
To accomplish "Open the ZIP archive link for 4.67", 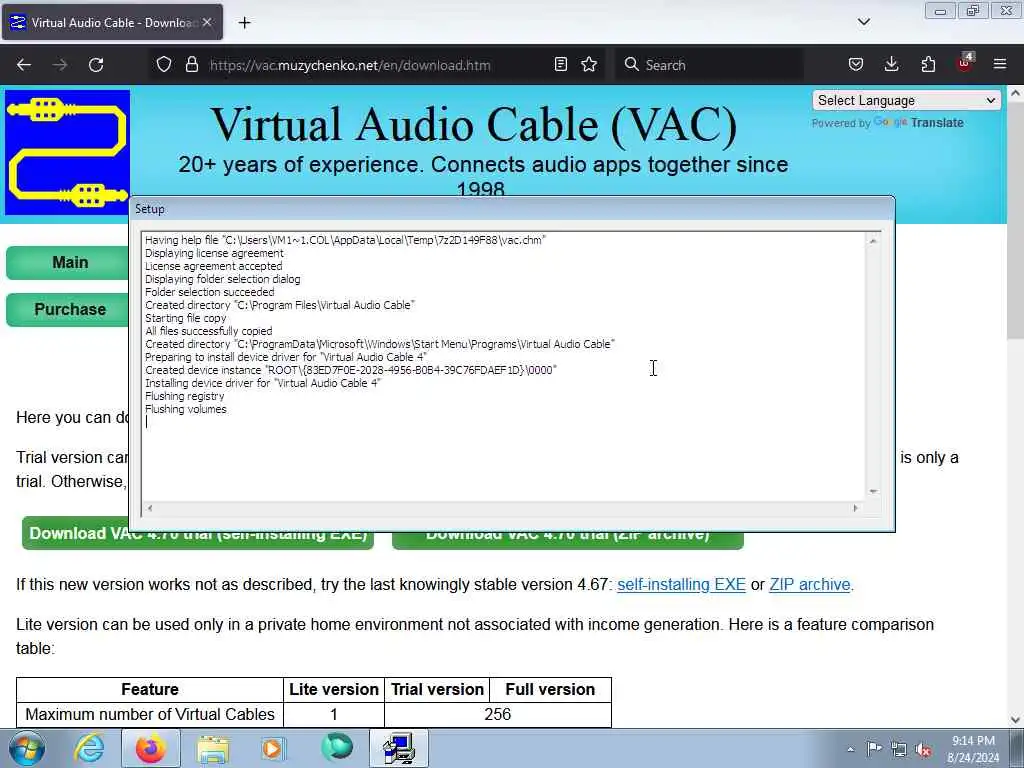I will (x=810, y=584).
